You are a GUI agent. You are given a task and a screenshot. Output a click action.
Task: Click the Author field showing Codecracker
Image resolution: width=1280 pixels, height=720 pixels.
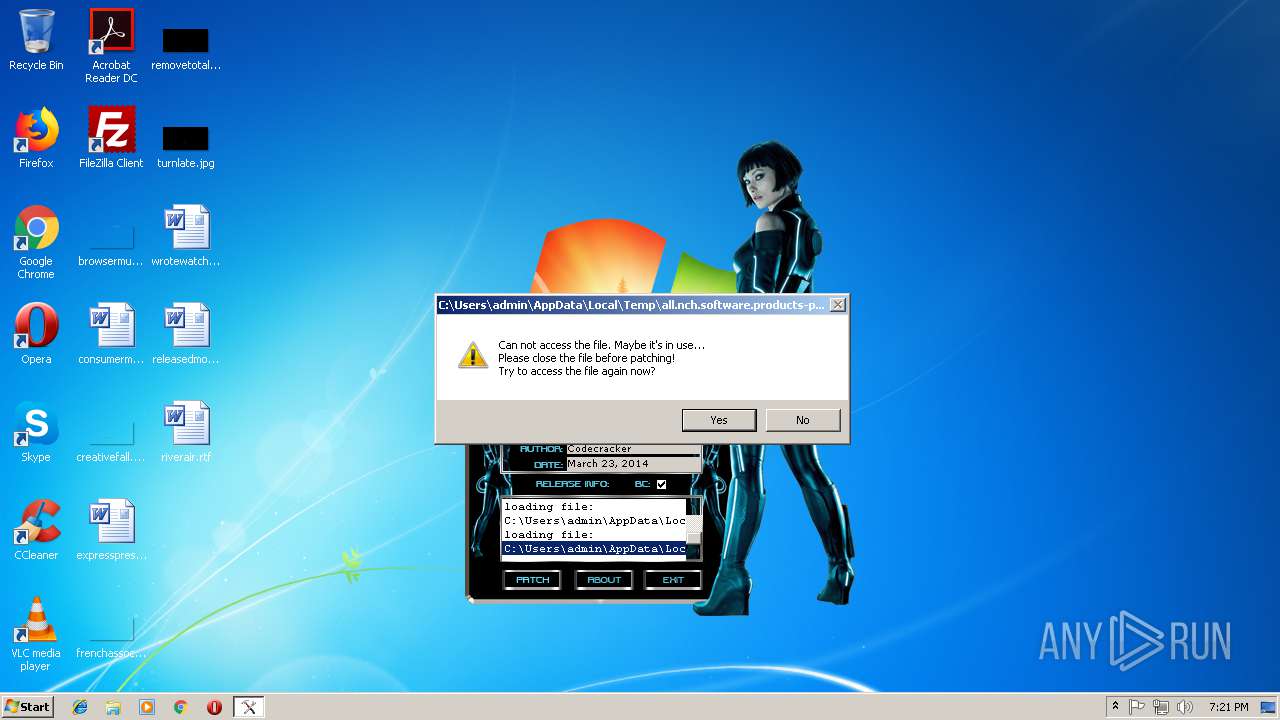pyautogui.click(x=633, y=449)
